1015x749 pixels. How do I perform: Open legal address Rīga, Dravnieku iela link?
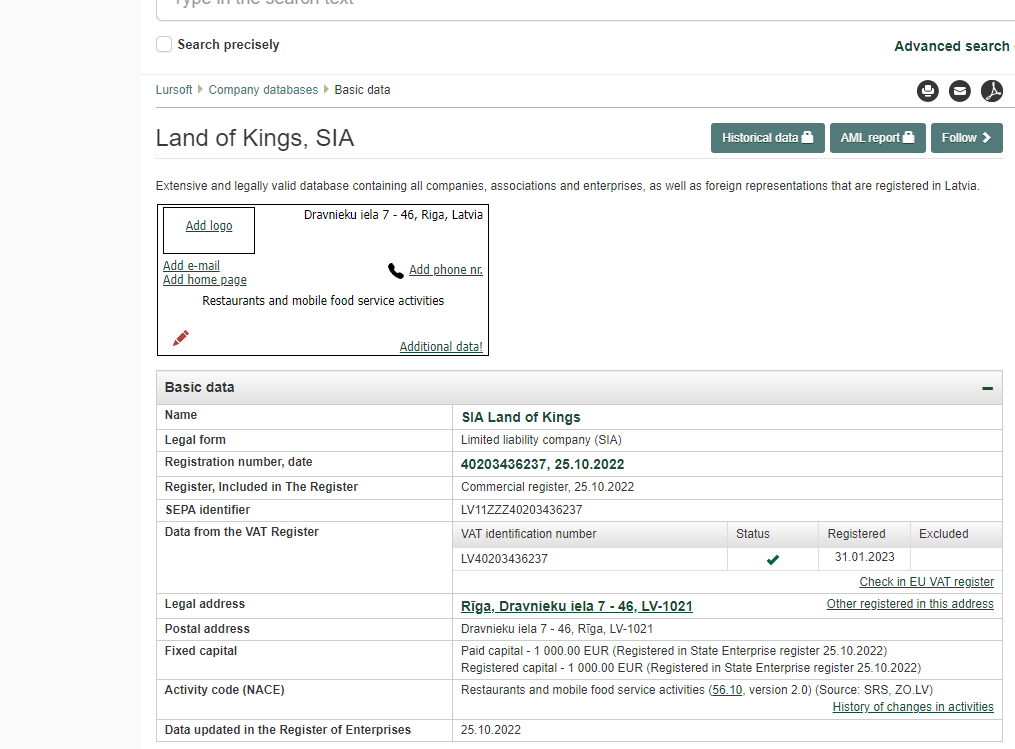tap(576, 606)
